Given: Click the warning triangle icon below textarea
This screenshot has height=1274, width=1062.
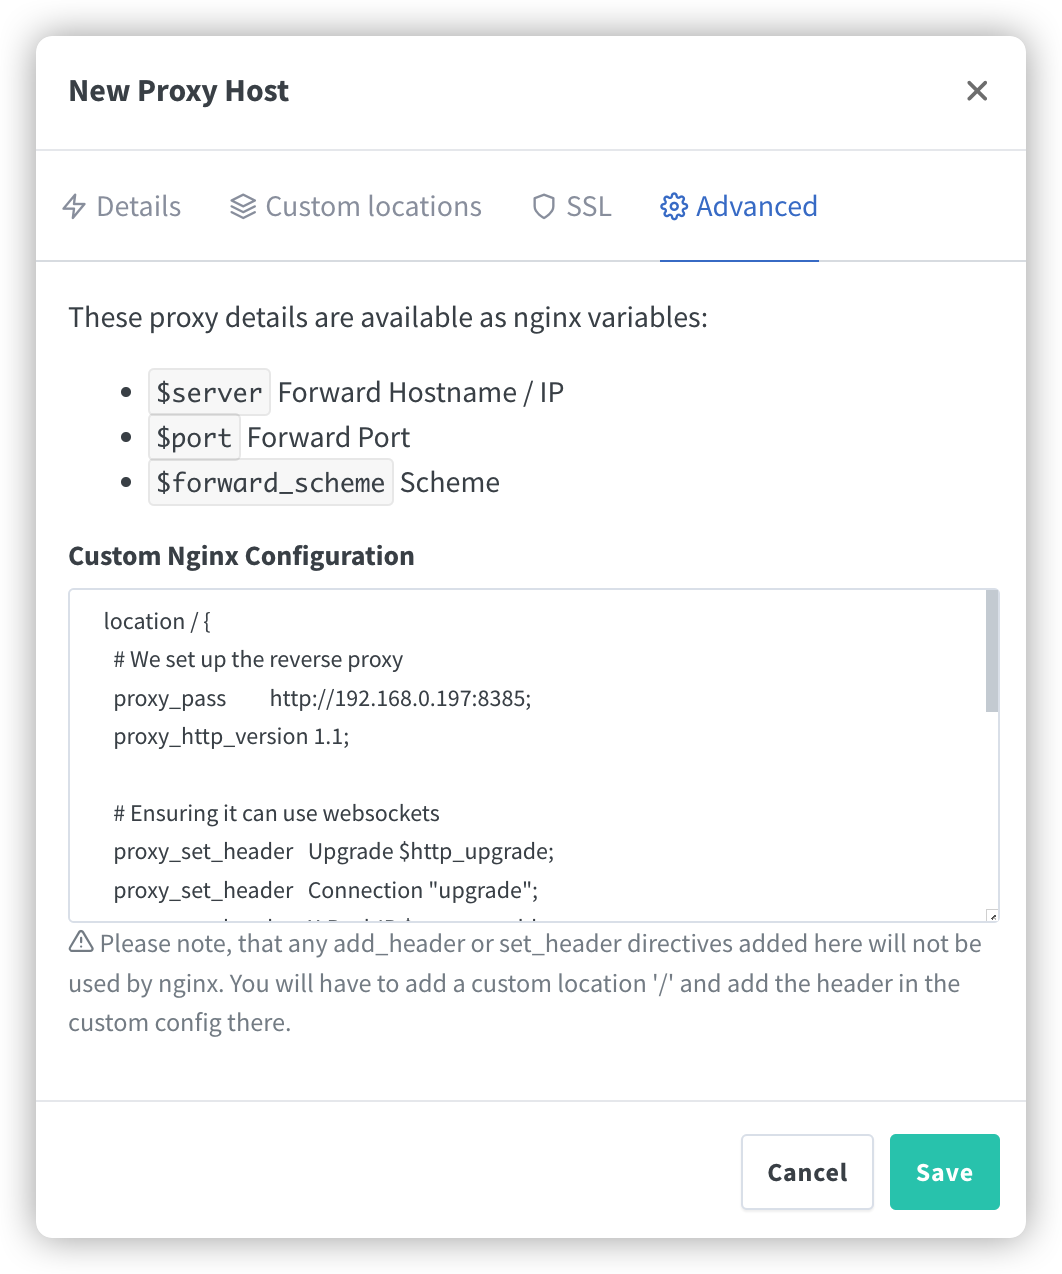Looking at the screenshot, I should point(81,942).
